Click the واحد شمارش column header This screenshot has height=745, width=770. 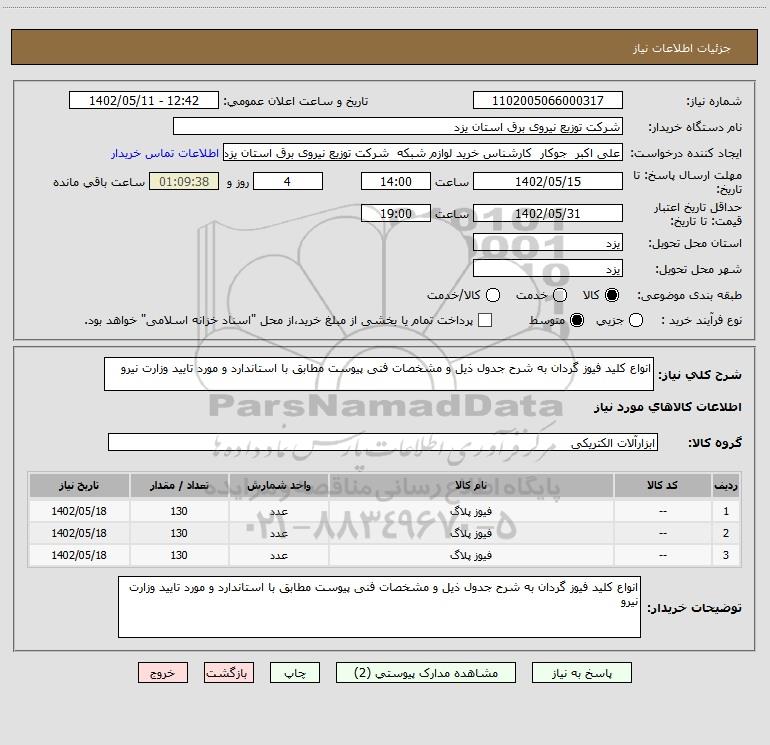click(x=278, y=485)
